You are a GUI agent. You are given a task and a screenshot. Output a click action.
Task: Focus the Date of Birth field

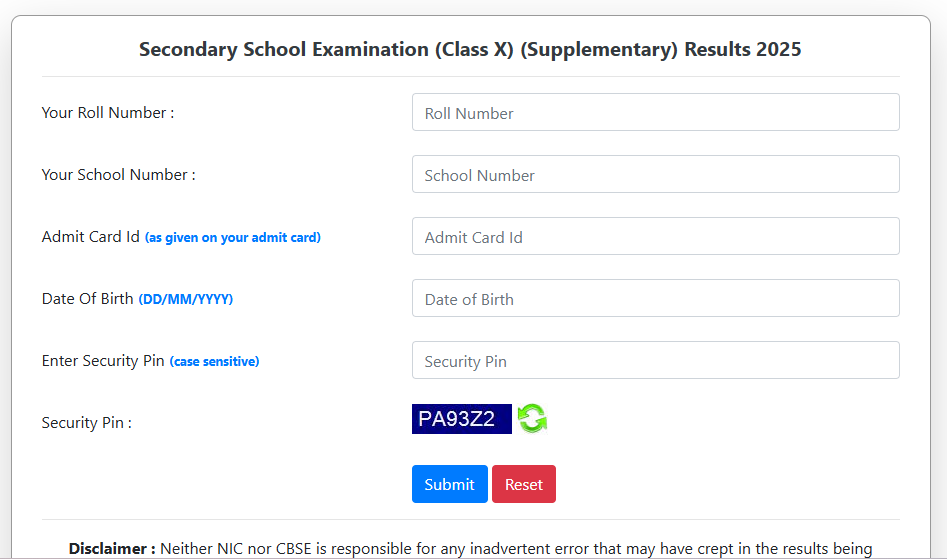tap(655, 298)
